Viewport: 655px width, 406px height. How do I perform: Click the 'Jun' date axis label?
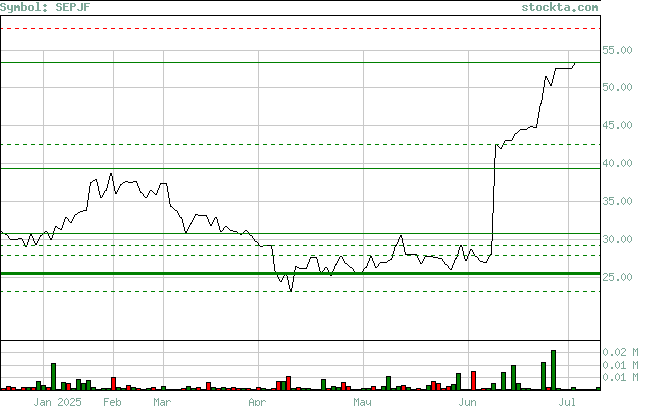pos(467,402)
